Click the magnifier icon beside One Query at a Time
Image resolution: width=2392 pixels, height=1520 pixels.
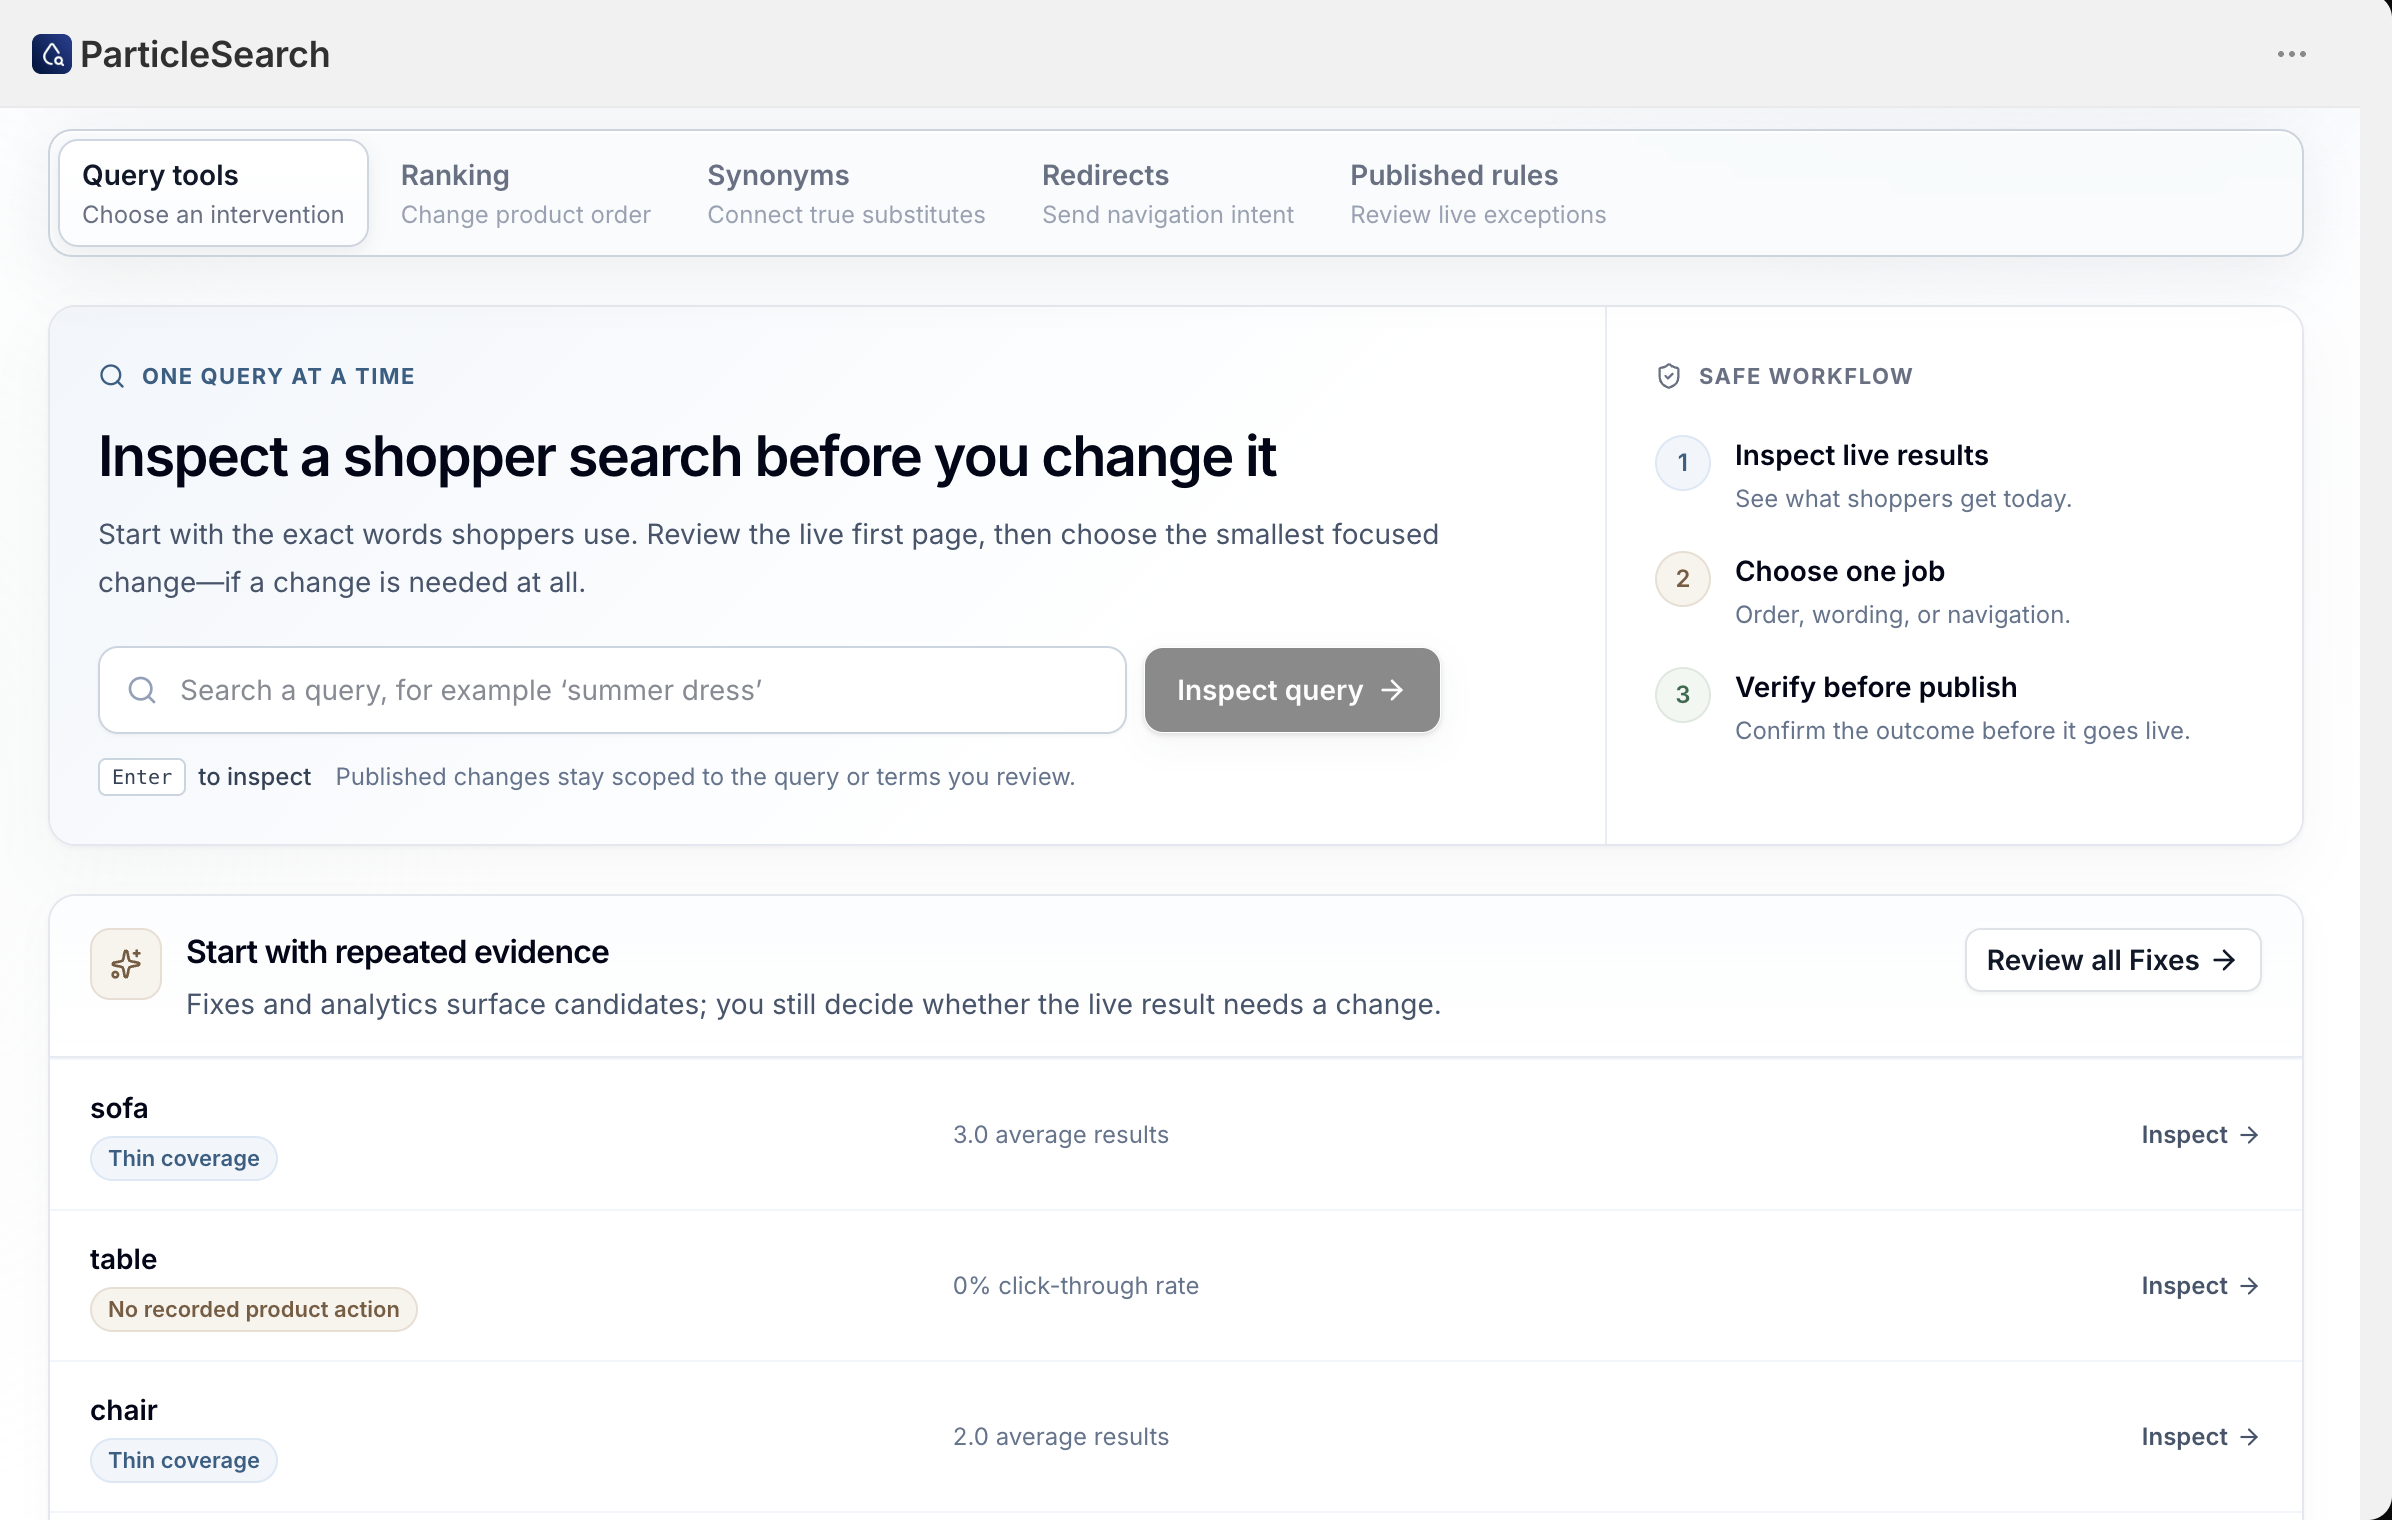112,376
